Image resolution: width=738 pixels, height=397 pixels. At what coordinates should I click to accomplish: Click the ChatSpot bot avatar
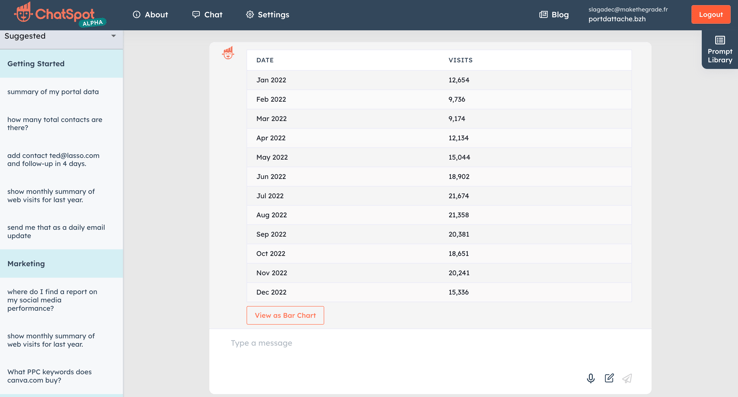(x=228, y=53)
